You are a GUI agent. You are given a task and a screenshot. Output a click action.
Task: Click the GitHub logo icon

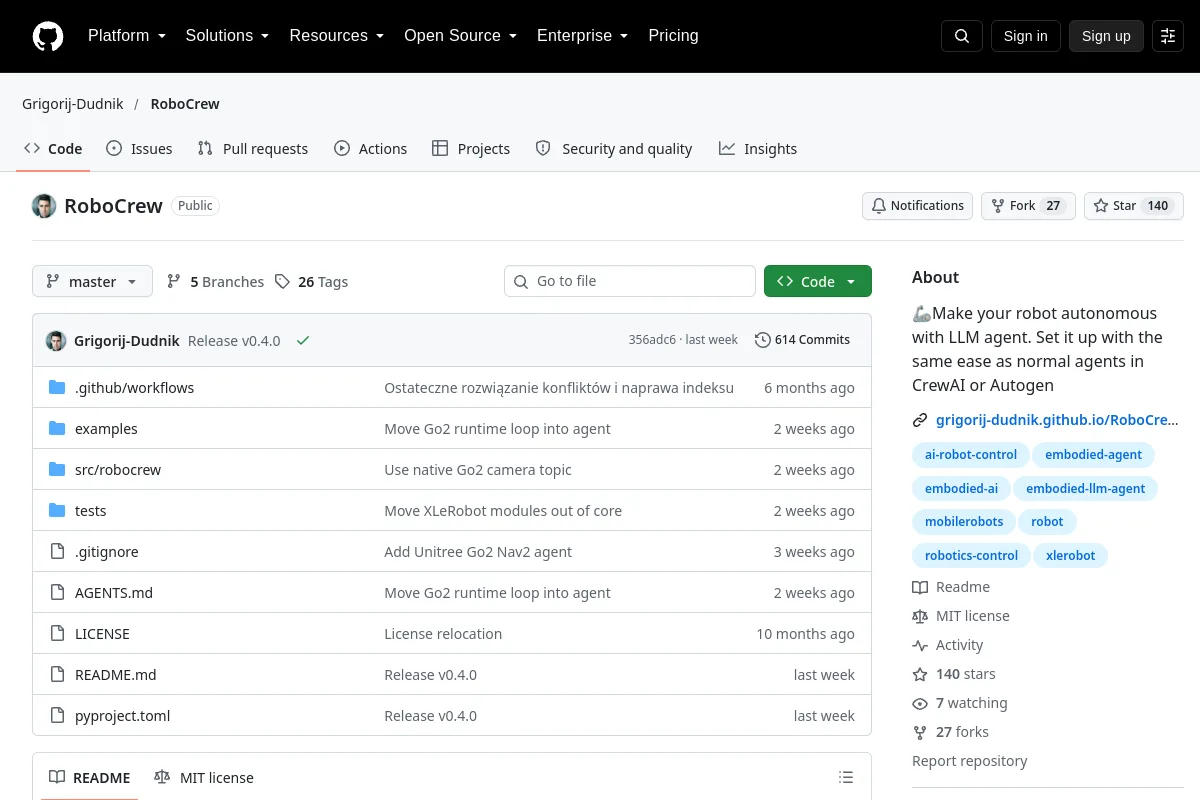click(48, 36)
